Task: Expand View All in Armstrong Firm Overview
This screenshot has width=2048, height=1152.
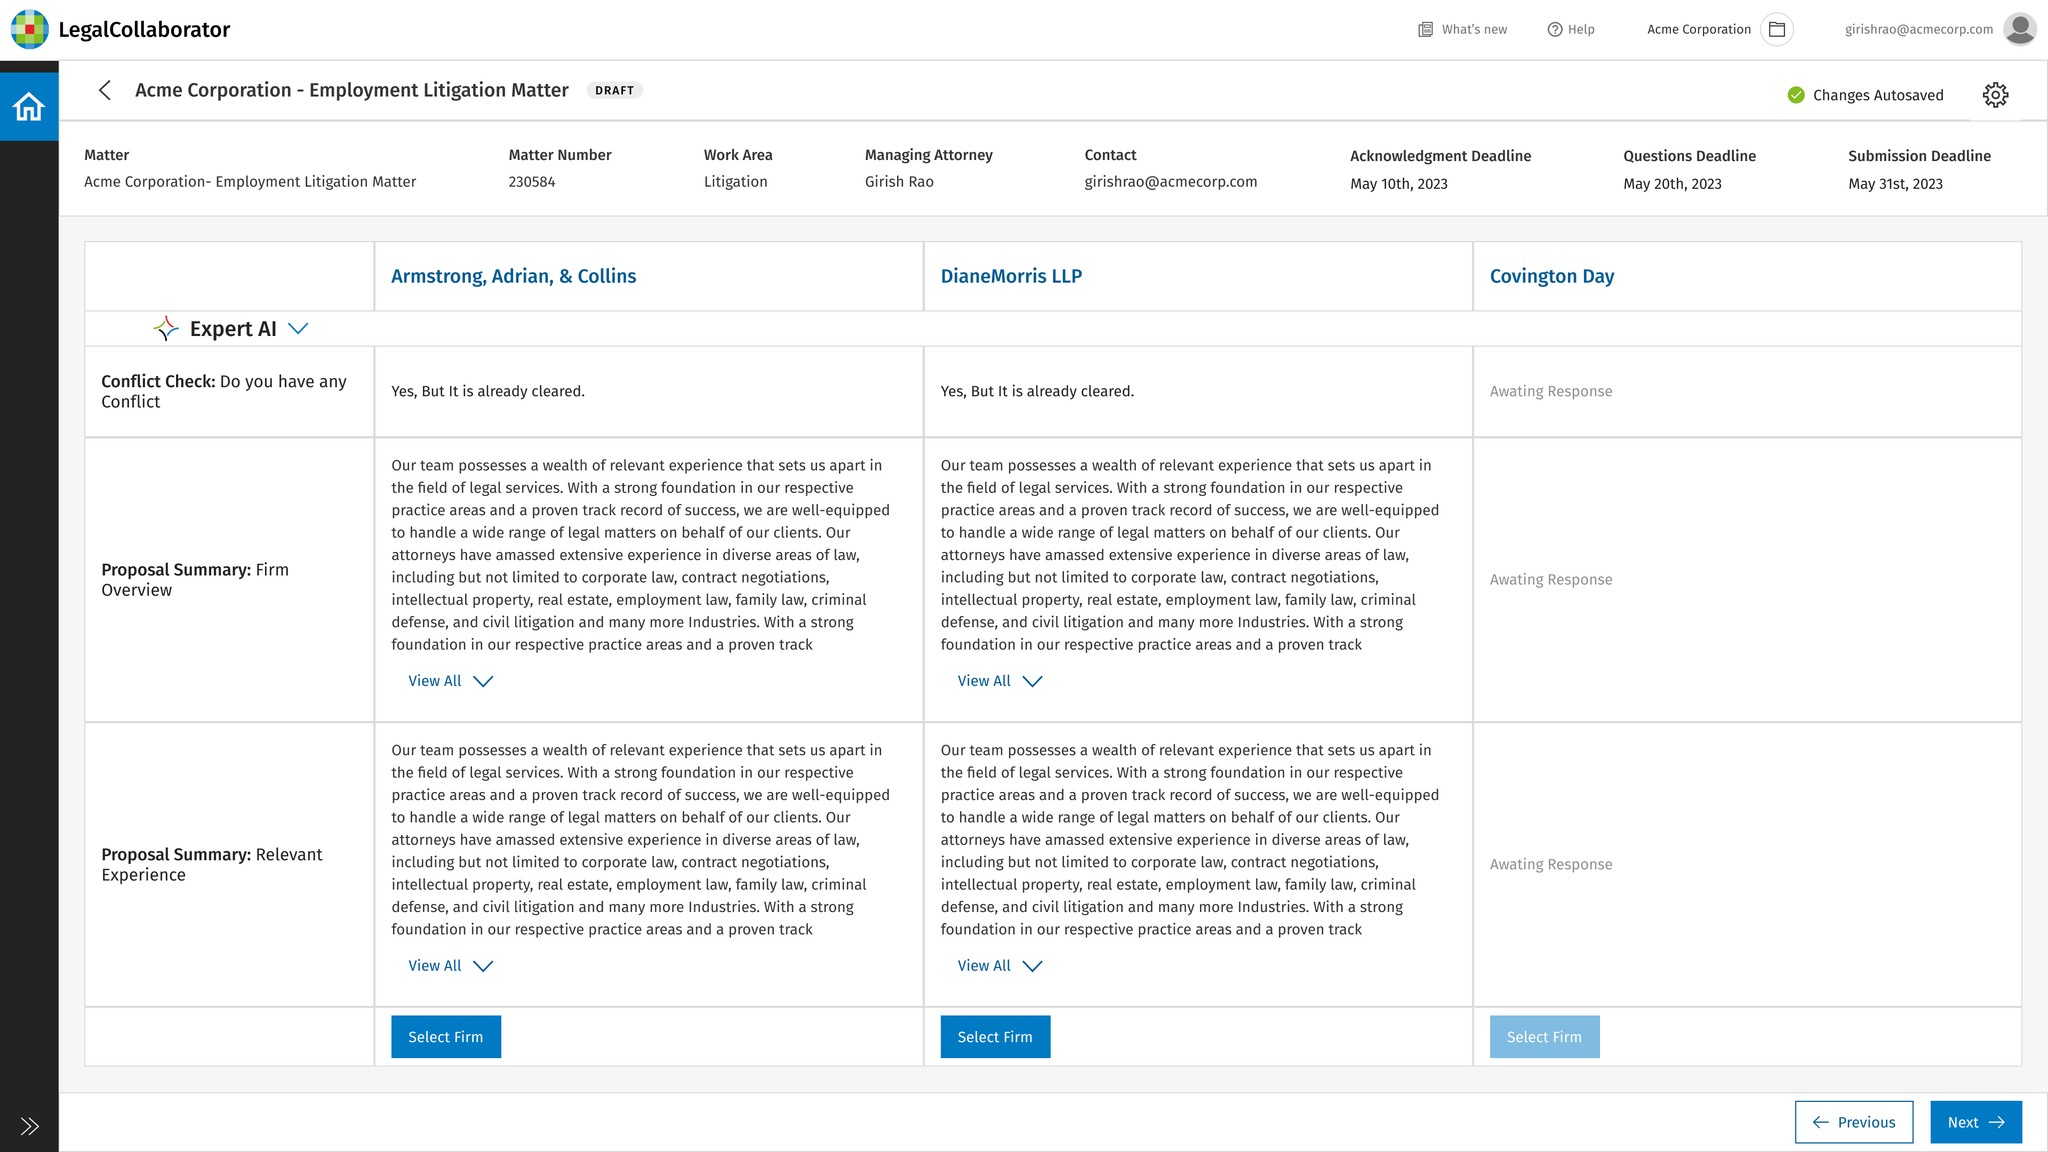Action: coord(450,681)
